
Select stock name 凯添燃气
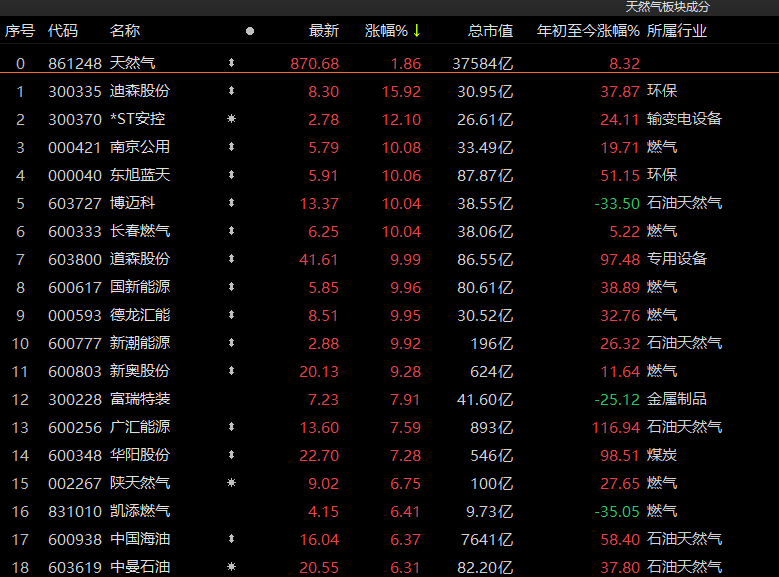coord(140,511)
